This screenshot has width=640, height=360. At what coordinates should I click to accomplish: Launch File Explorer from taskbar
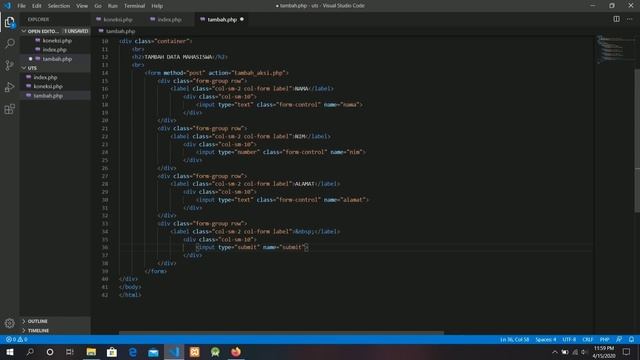[x=91, y=352]
